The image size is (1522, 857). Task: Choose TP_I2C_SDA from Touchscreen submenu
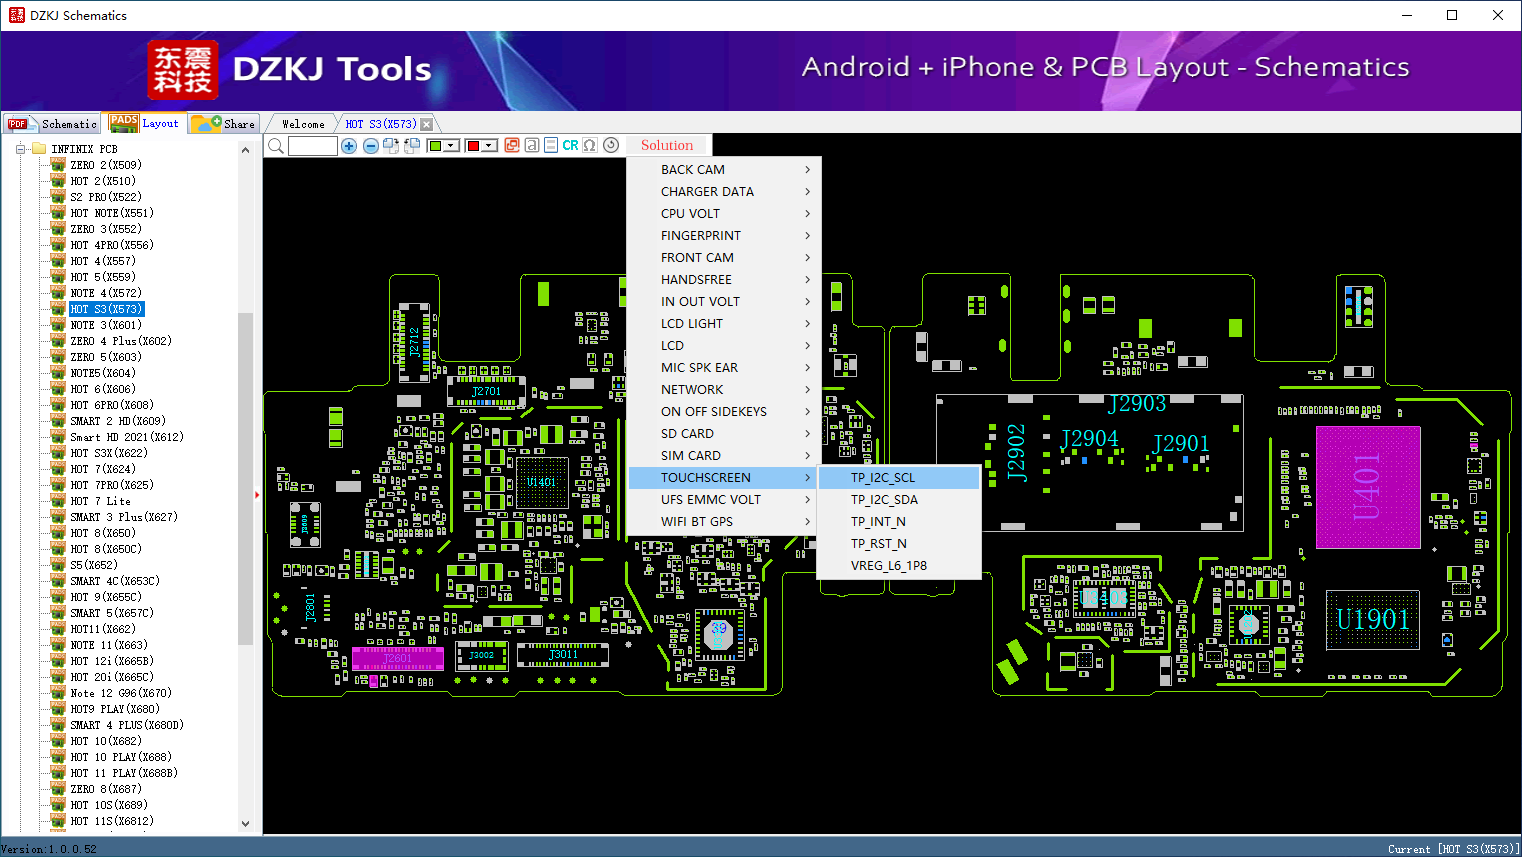899,500
